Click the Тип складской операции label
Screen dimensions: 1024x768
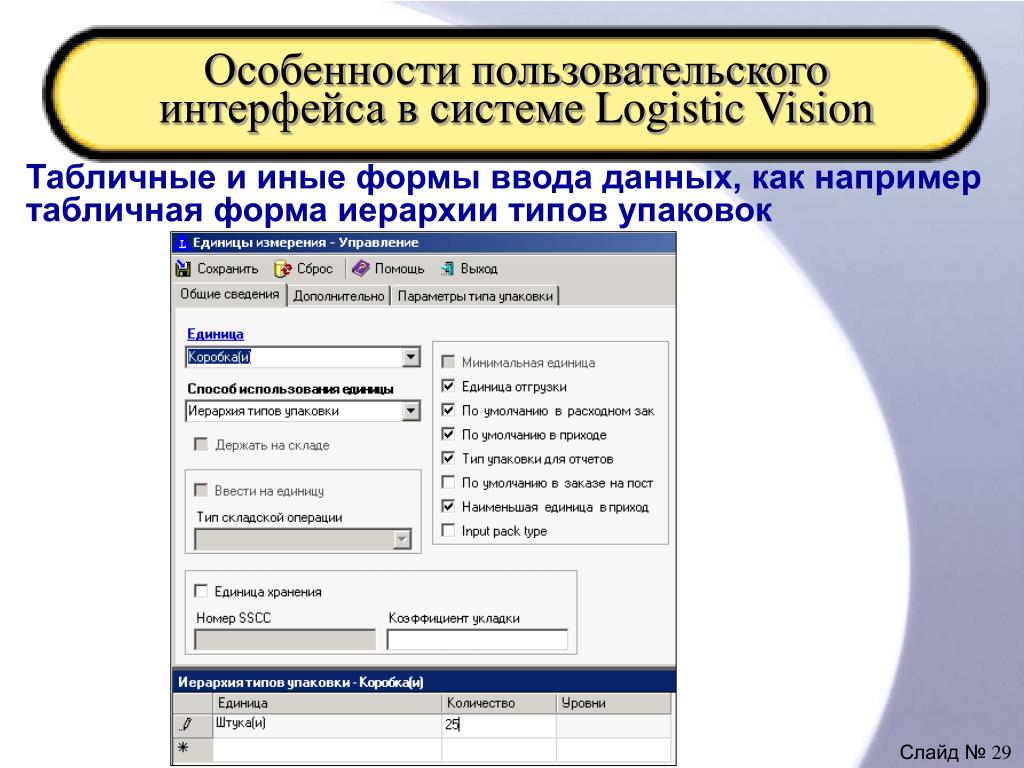(x=270, y=517)
